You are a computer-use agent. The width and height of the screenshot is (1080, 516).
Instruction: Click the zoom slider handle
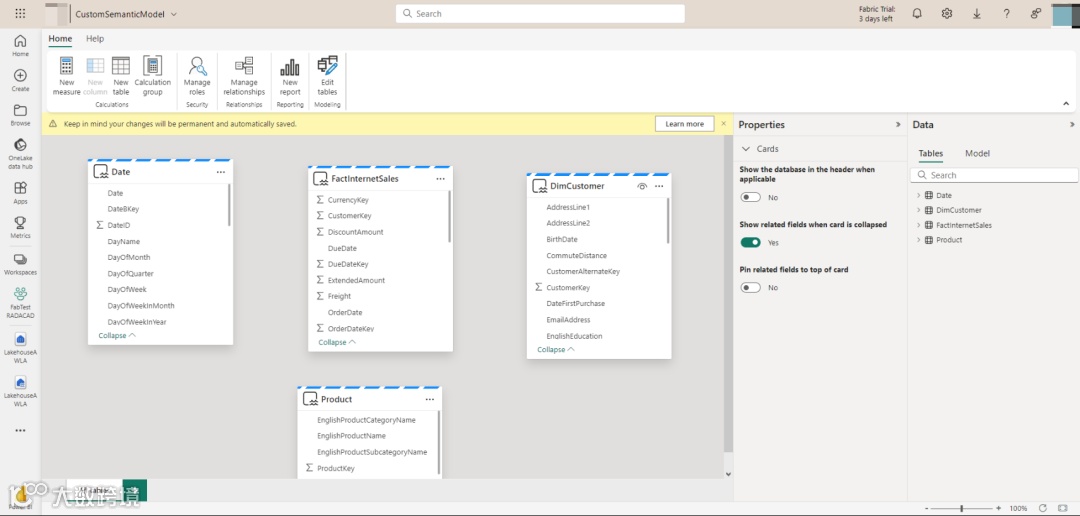[x=962, y=508]
